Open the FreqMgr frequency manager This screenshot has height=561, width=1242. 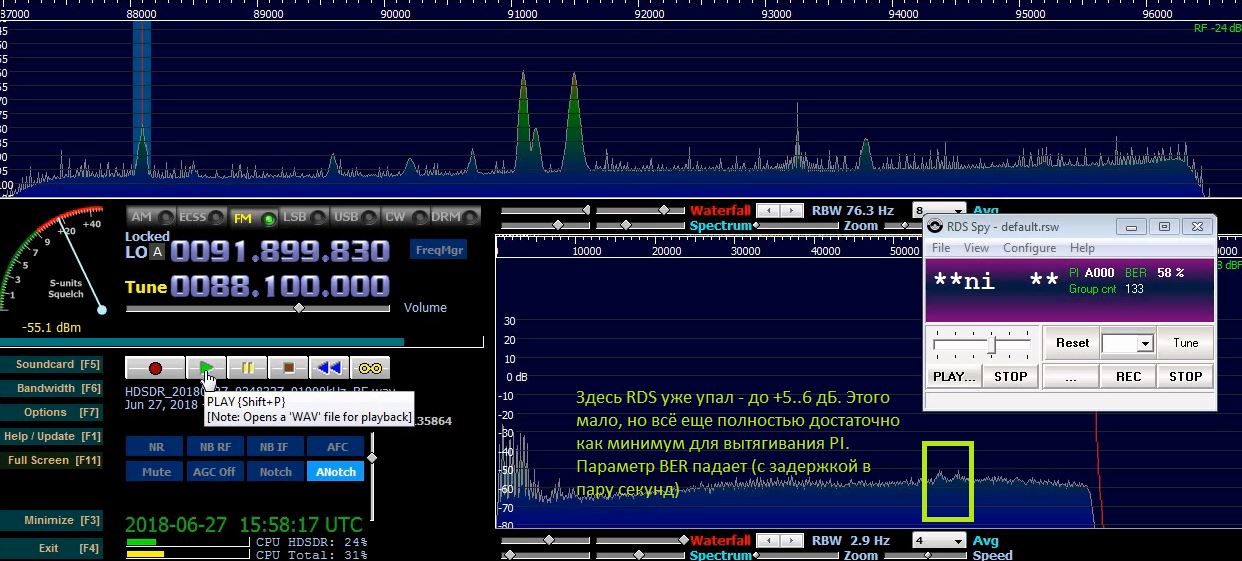coord(438,250)
